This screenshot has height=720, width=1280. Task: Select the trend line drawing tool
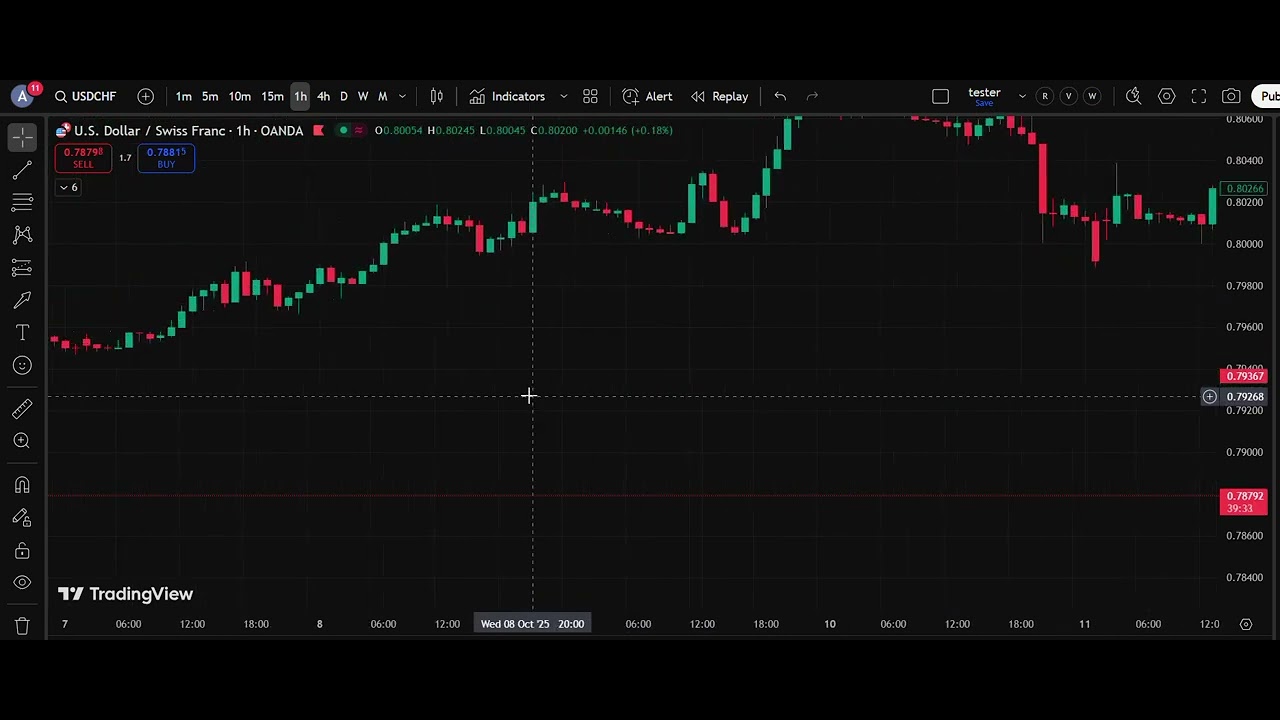click(22, 170)
